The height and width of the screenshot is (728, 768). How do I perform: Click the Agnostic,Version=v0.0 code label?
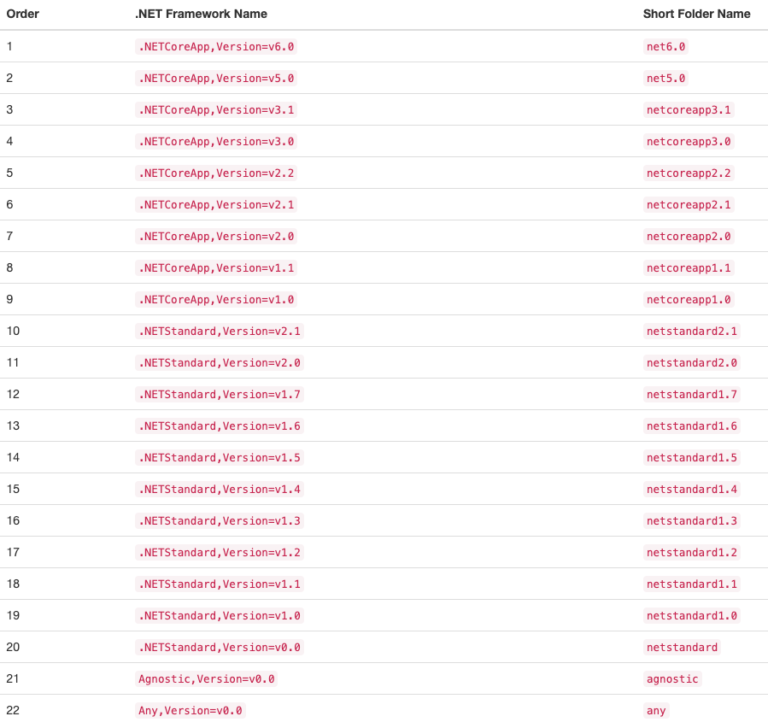pos(206,679)
